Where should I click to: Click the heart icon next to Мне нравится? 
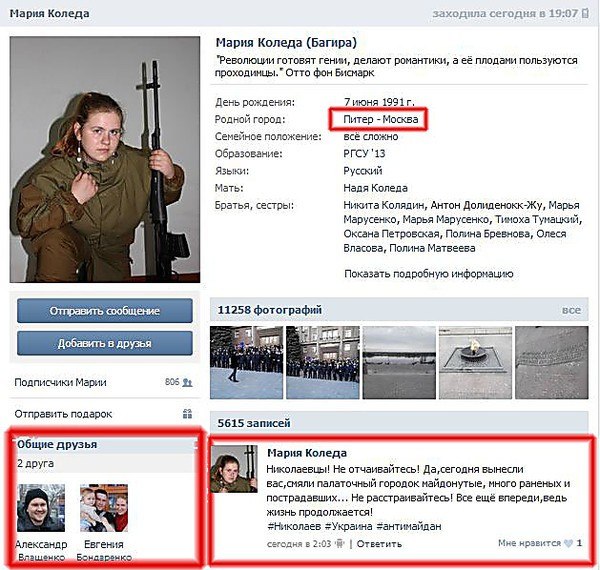click(569, 543)
